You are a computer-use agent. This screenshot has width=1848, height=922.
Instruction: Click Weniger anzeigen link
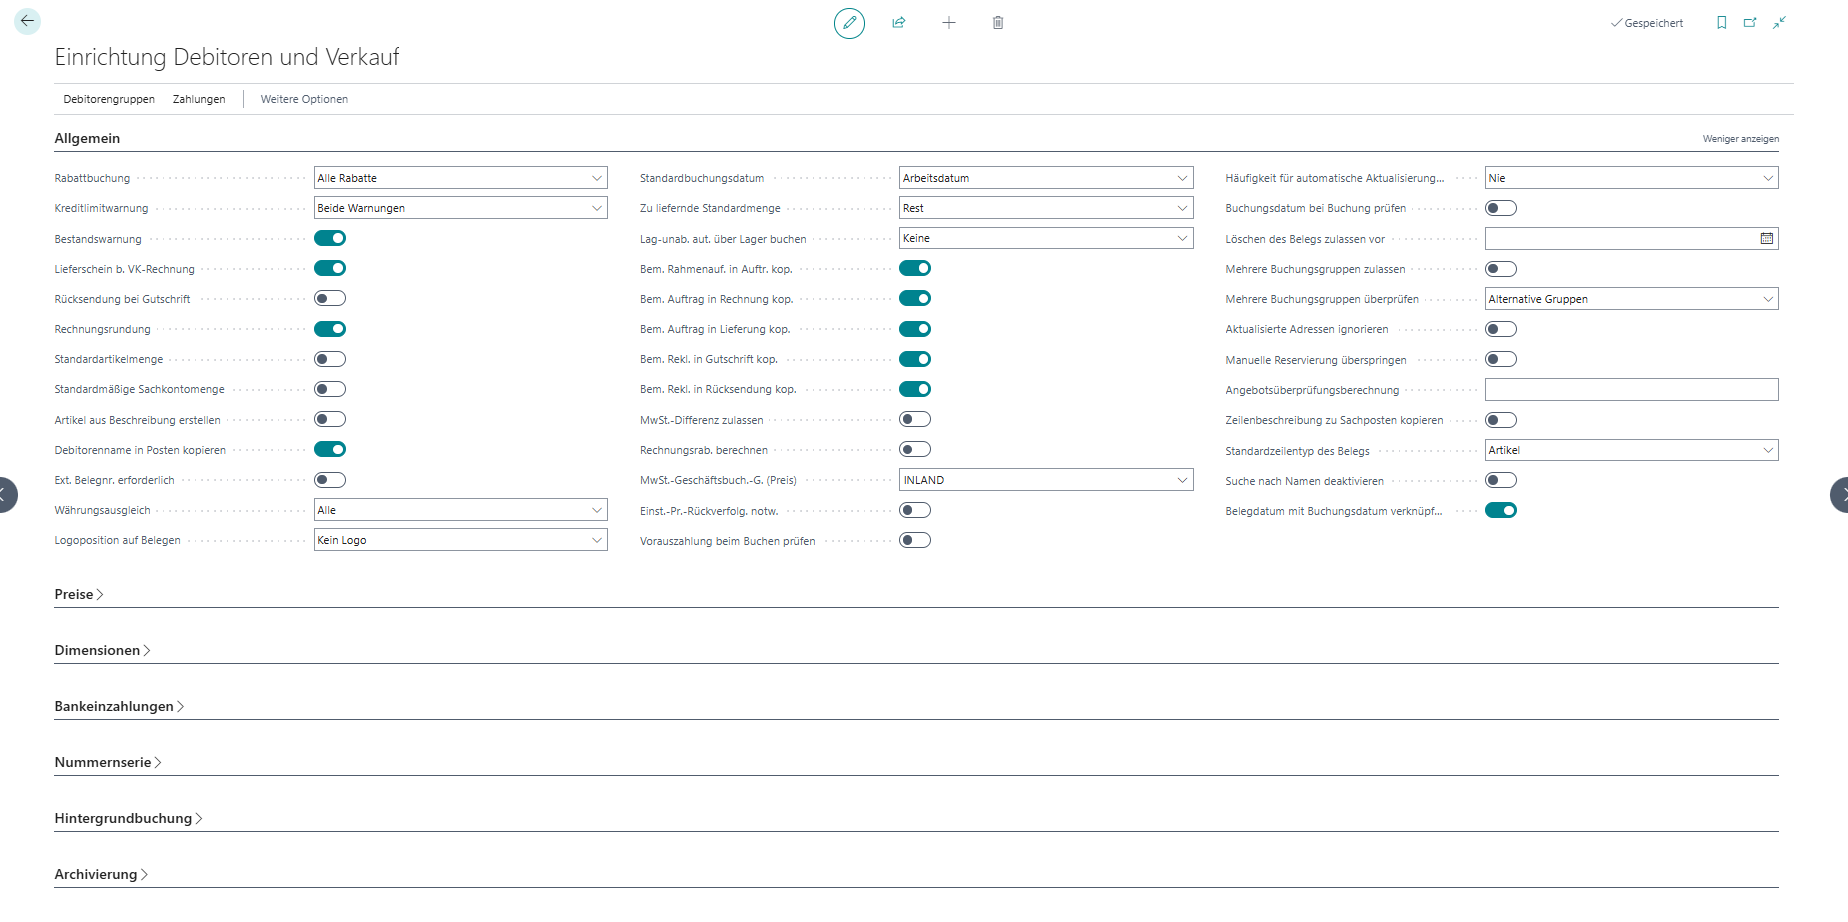tap(1740, 139)
